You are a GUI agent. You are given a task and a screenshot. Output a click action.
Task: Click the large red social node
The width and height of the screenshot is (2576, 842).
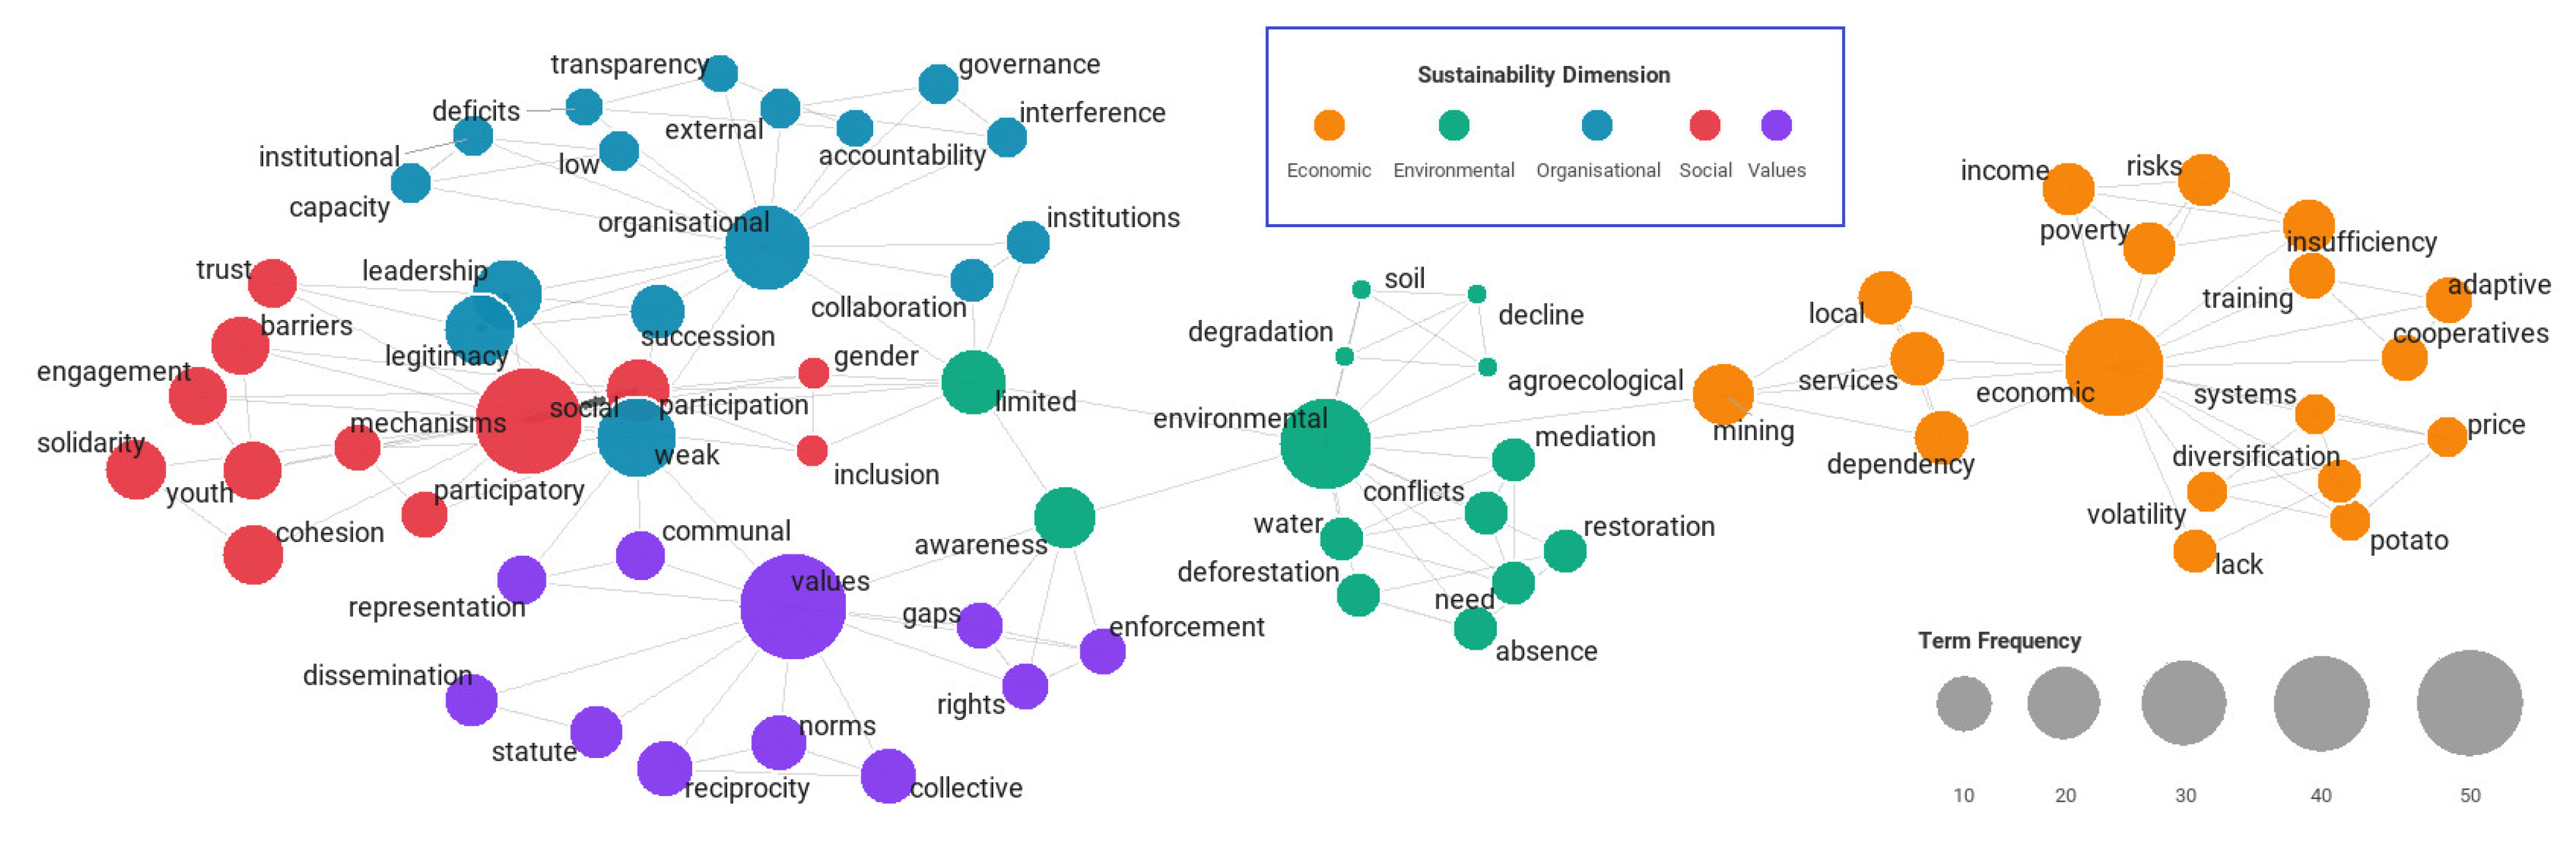tap(528, 420)
